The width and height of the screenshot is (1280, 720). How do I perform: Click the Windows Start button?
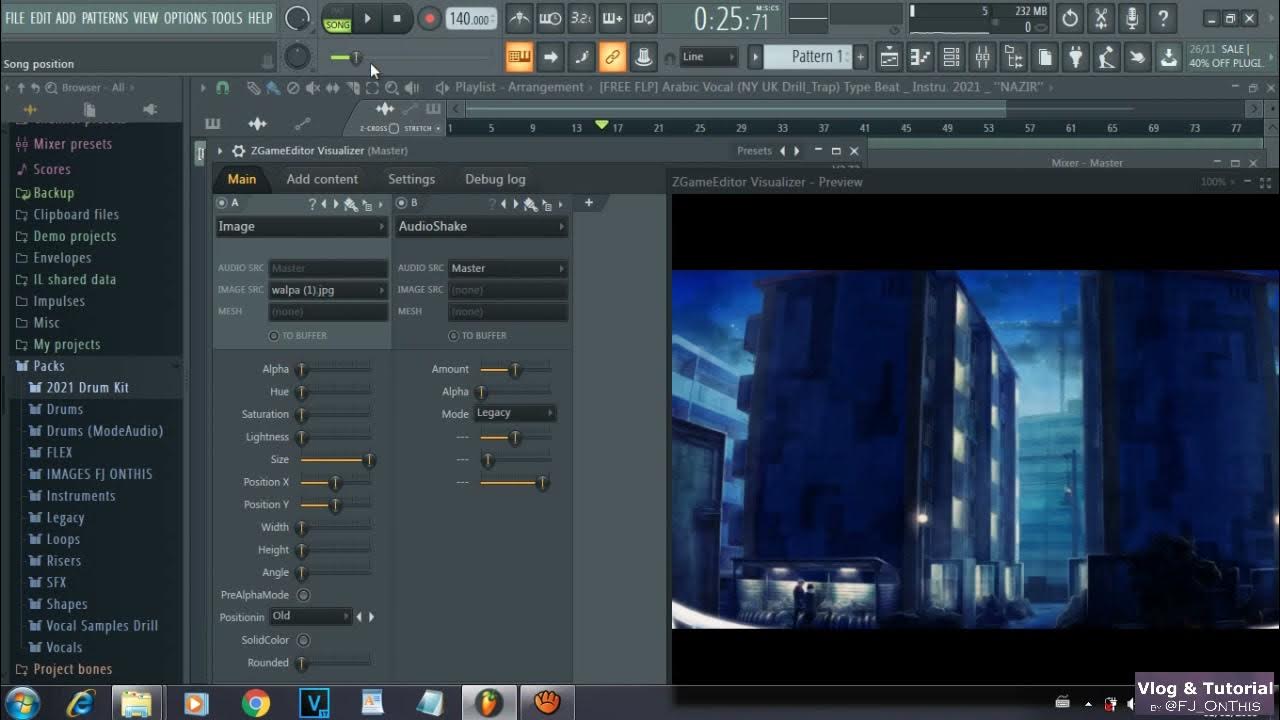[21, 703]
